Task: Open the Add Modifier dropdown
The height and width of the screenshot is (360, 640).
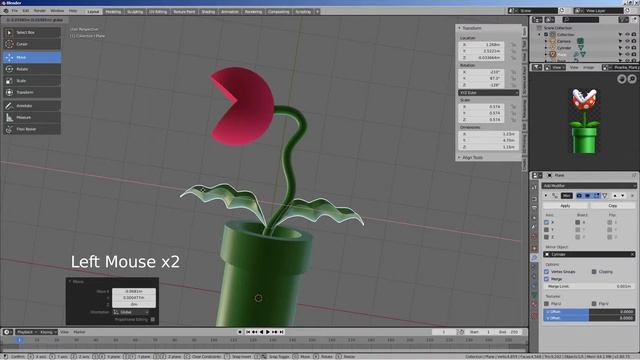Action: coord(589,186)
